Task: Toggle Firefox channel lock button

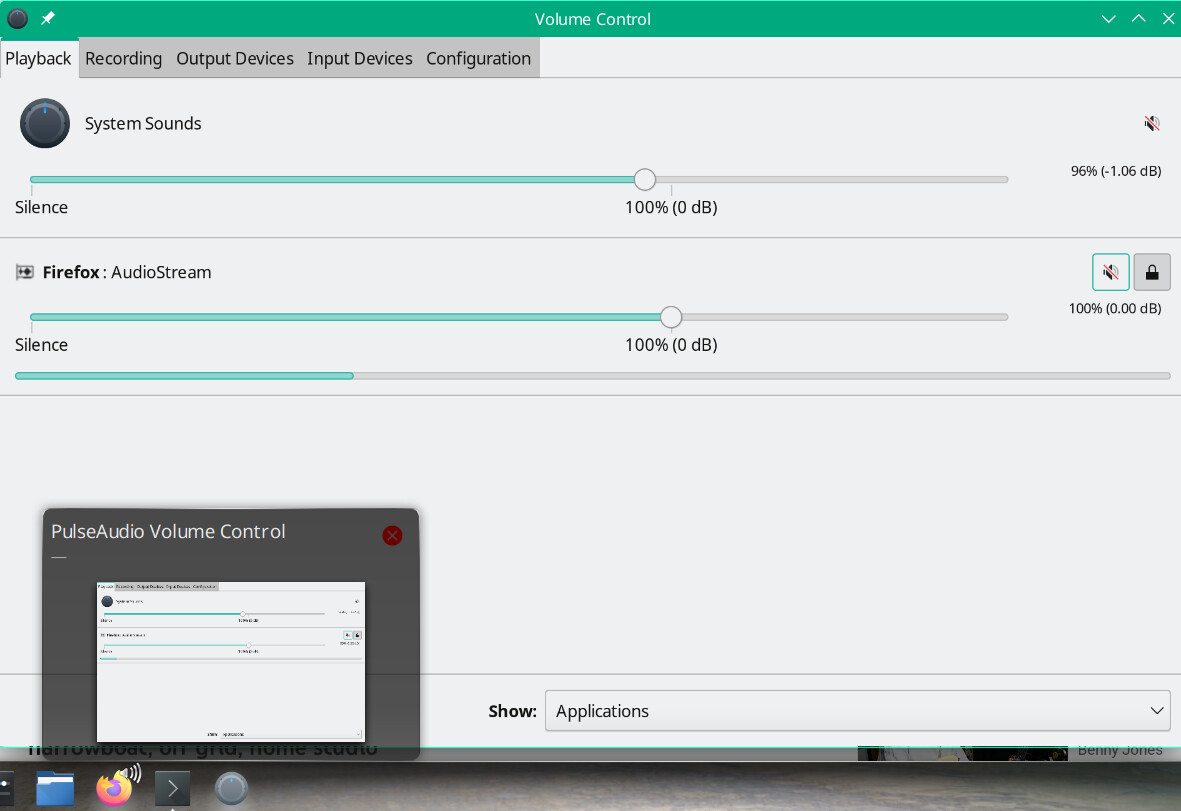Action: click(x=1152, y=272)
